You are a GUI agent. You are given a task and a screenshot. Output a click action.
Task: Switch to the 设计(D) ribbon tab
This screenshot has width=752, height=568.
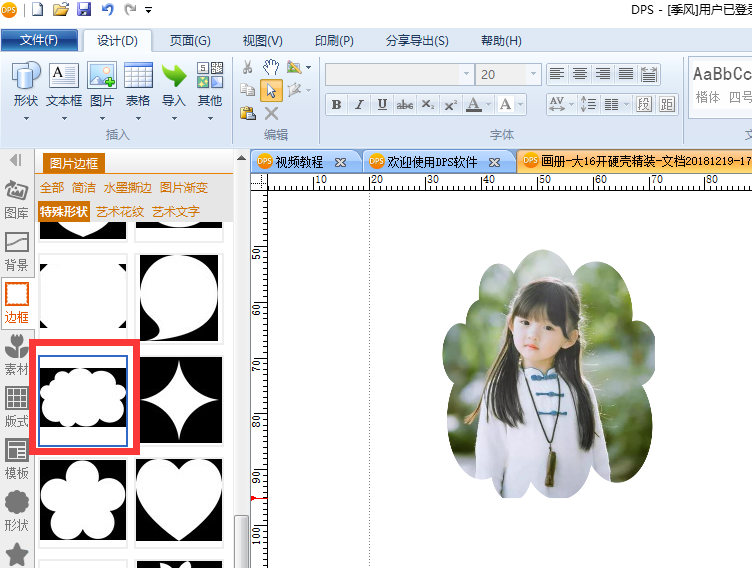pyautogui.click(x=118, y=41)
